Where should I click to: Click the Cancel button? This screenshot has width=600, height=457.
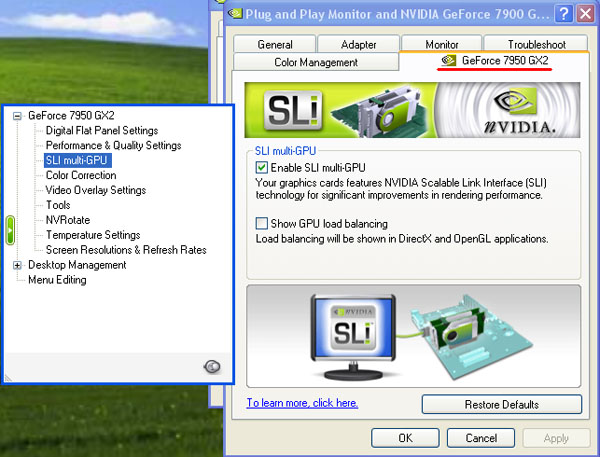click(481, 438)
